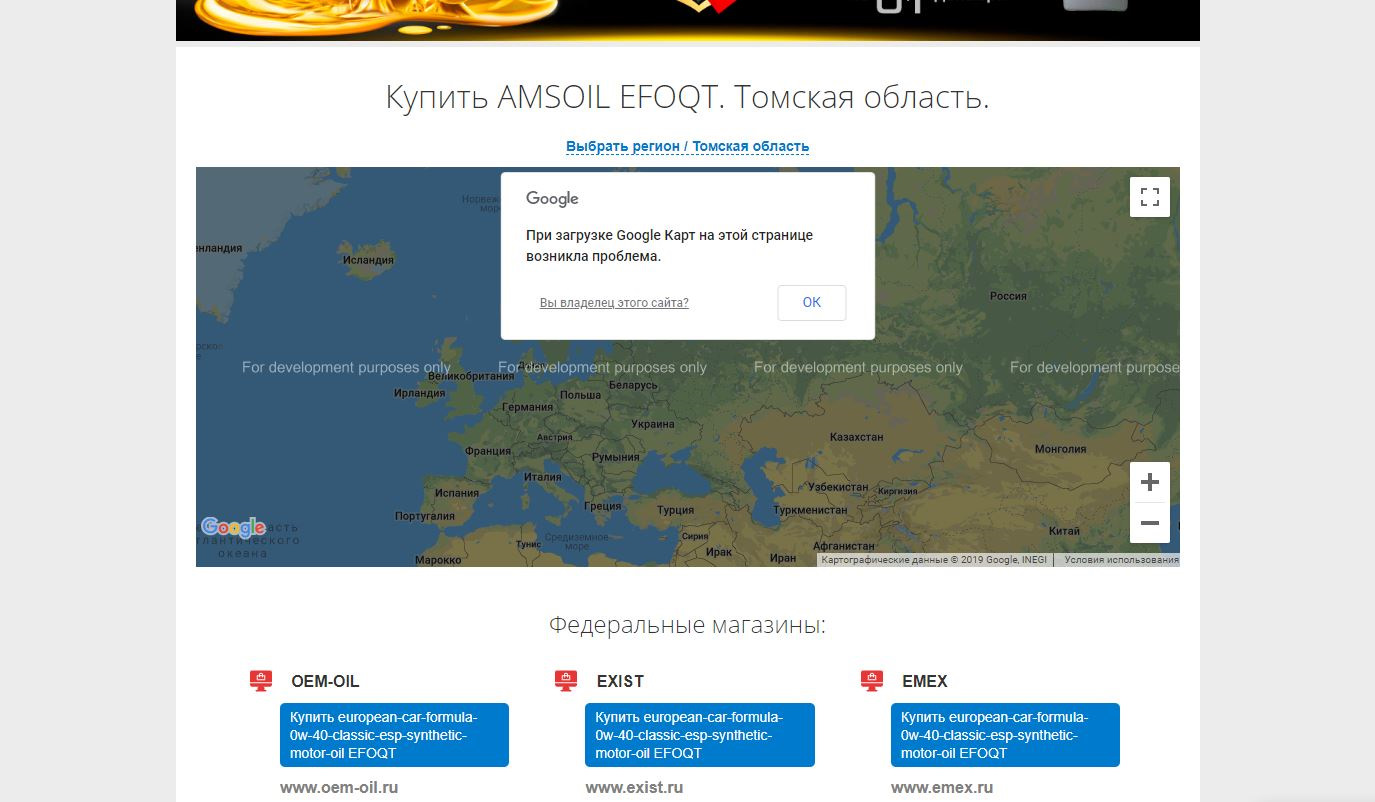Toggle fullscreen view of the map

coord(1149,197)
